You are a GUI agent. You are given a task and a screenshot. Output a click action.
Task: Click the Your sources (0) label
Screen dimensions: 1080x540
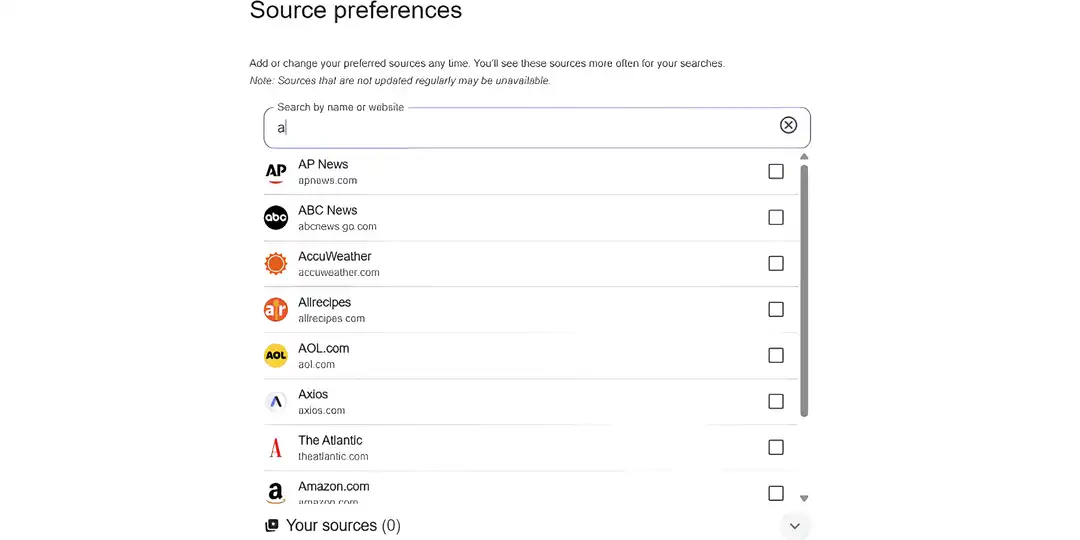(x=343, y=526)
